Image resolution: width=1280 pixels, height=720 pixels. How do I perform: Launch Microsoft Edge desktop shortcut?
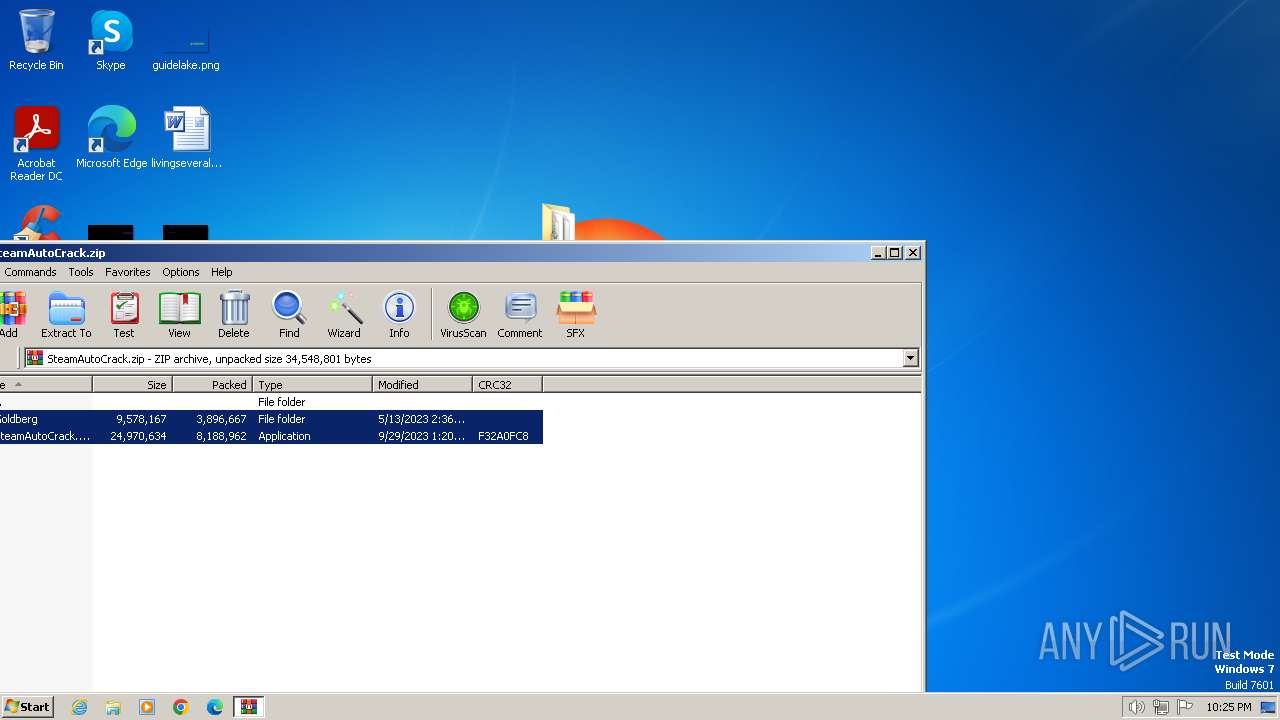111,138
